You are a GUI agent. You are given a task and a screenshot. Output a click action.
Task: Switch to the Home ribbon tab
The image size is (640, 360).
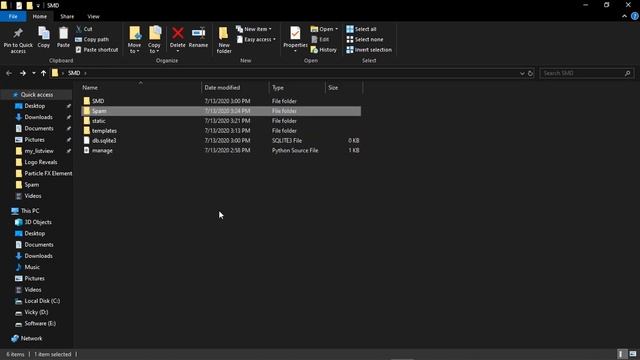[40, 16]
